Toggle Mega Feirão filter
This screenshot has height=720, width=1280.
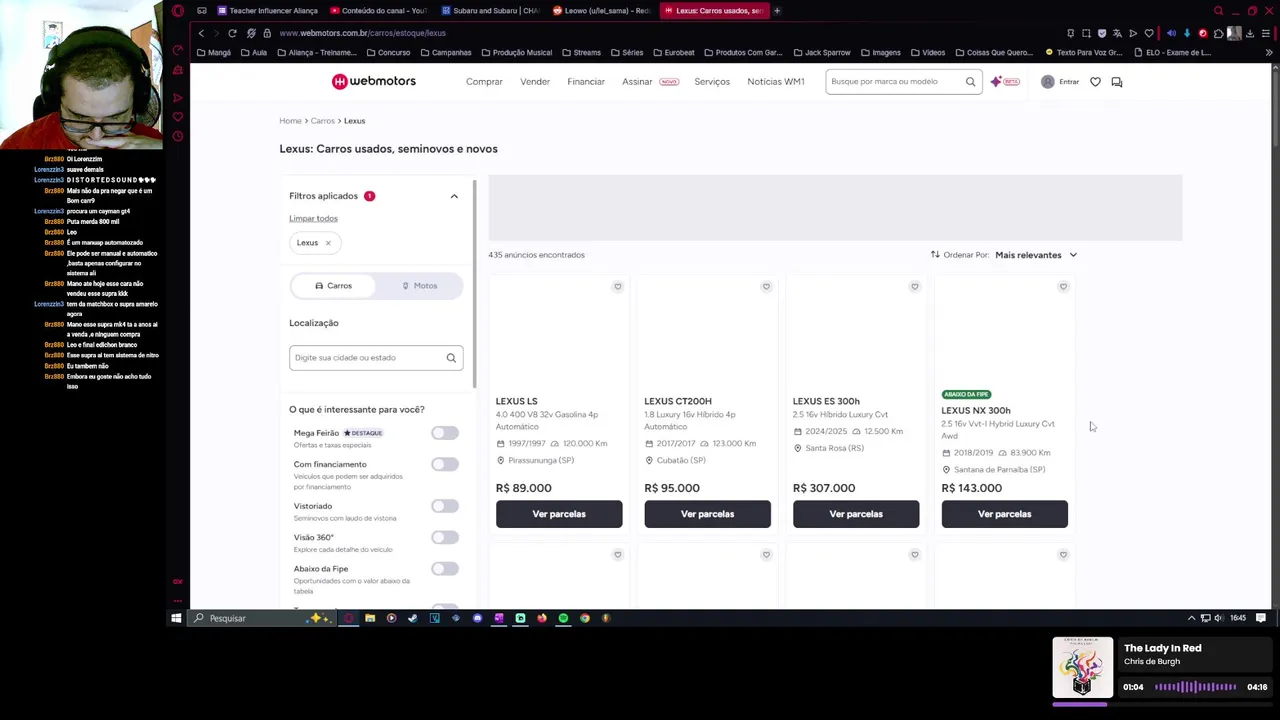coord(445,433)
